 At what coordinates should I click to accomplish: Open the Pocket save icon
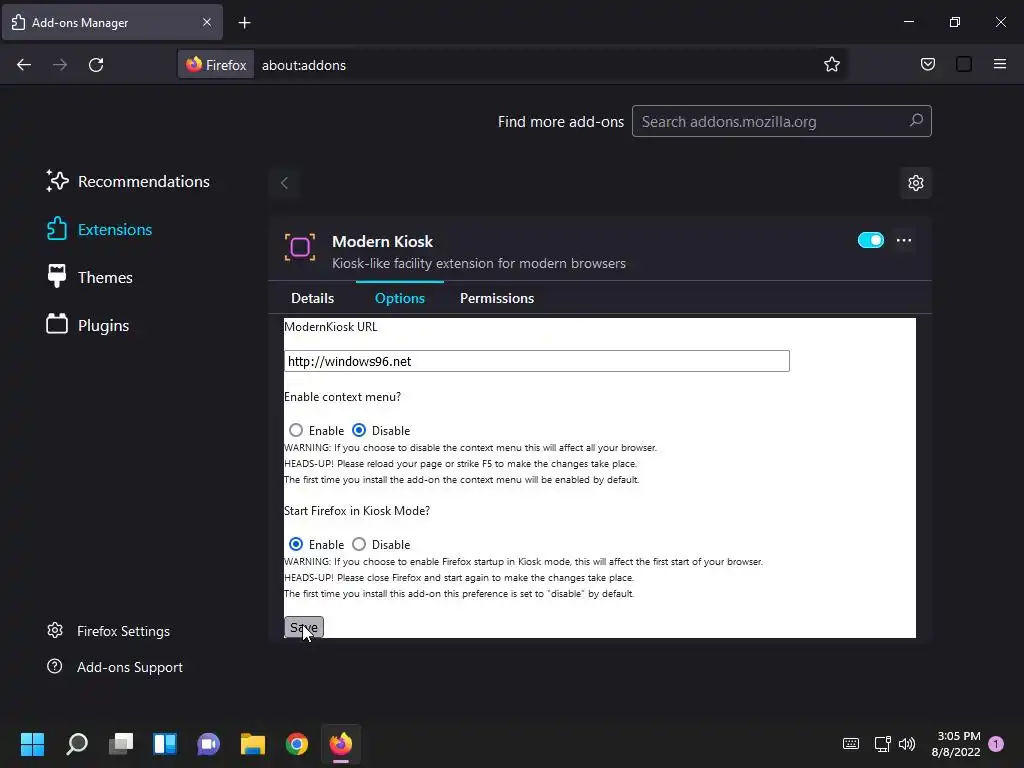[x=927, y=65]
